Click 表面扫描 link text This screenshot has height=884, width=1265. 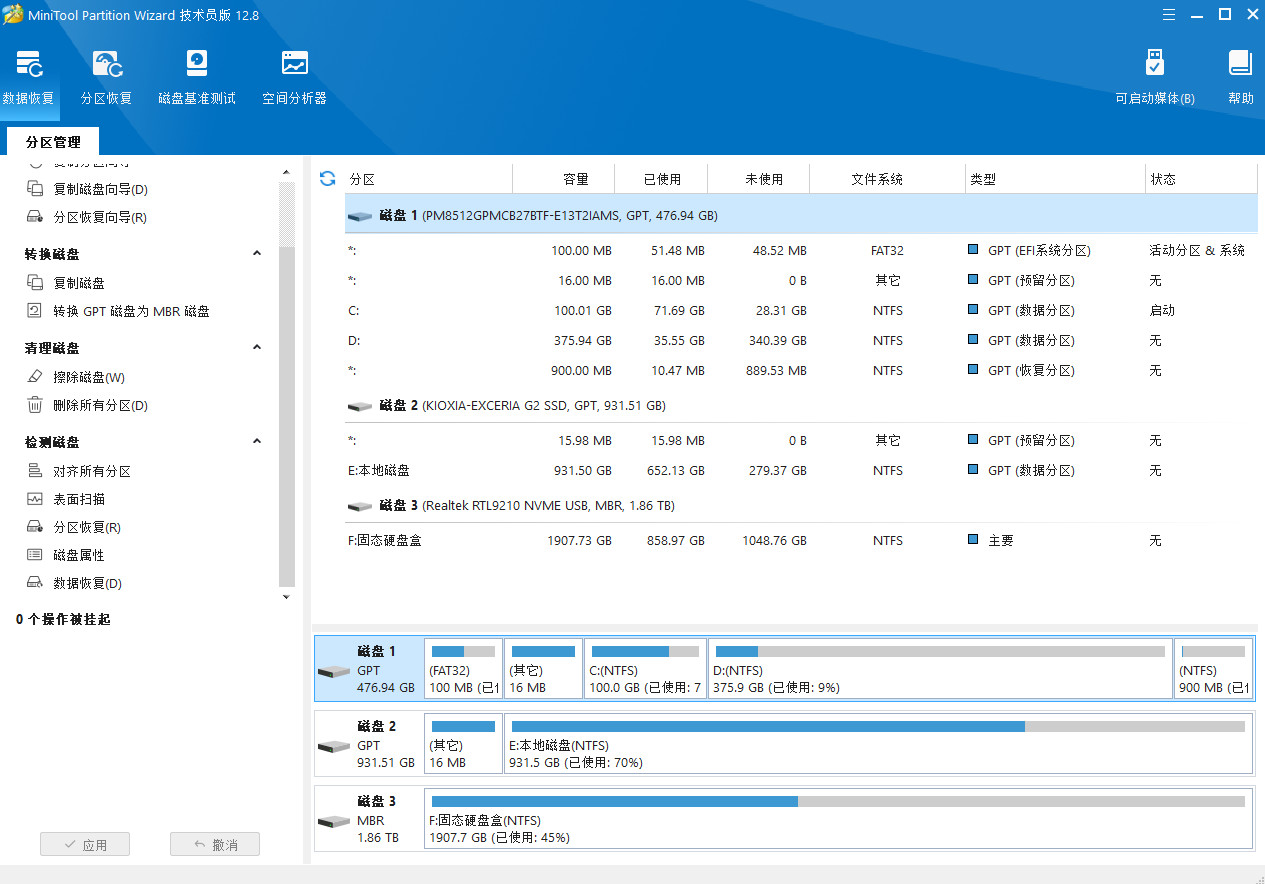[79, 499]
